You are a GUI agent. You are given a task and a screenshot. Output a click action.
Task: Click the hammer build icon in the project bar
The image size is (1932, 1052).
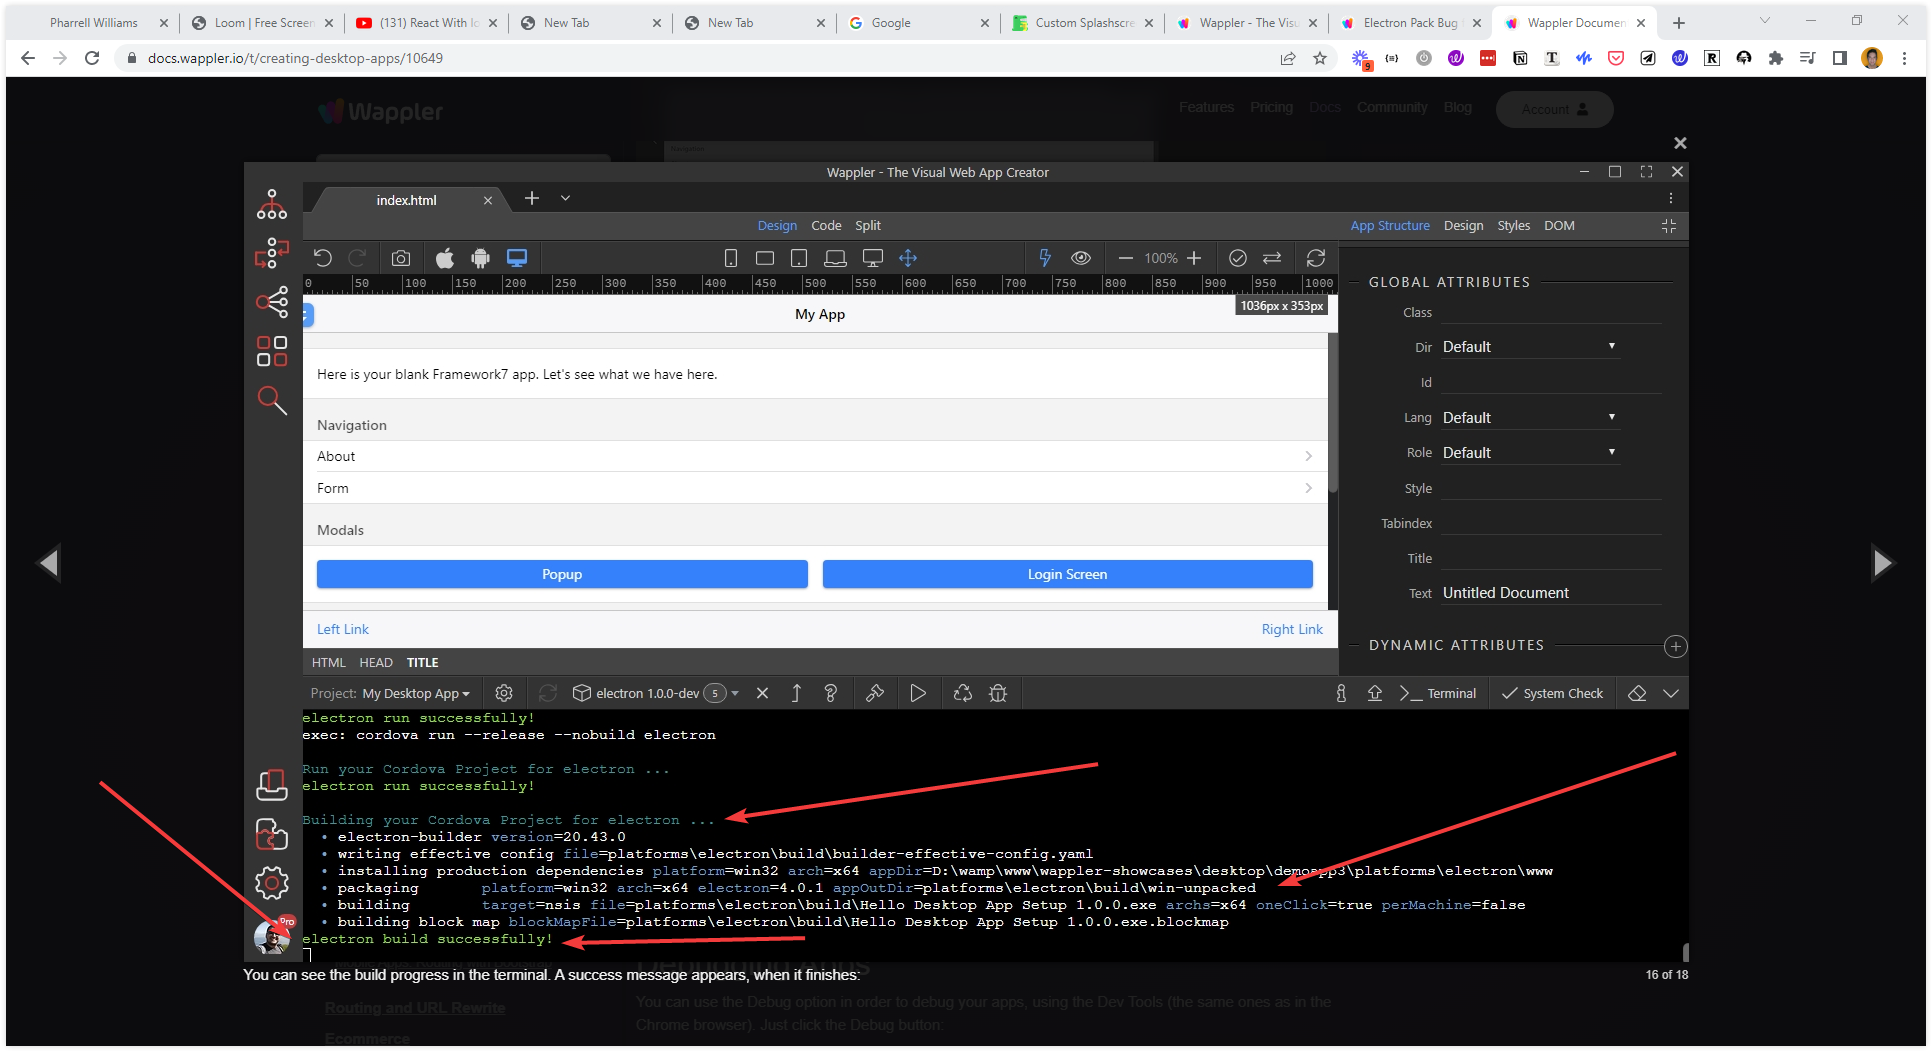point(875,693)
